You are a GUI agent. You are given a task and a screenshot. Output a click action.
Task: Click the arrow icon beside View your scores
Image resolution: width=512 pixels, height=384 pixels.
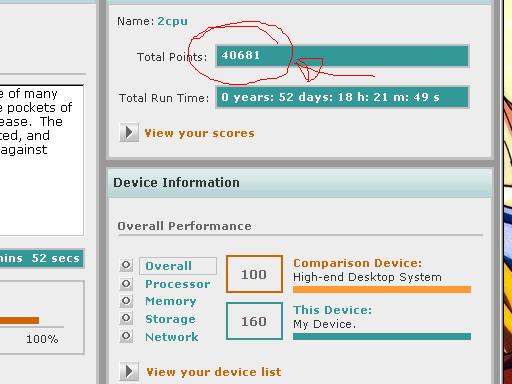click(129, 133)
